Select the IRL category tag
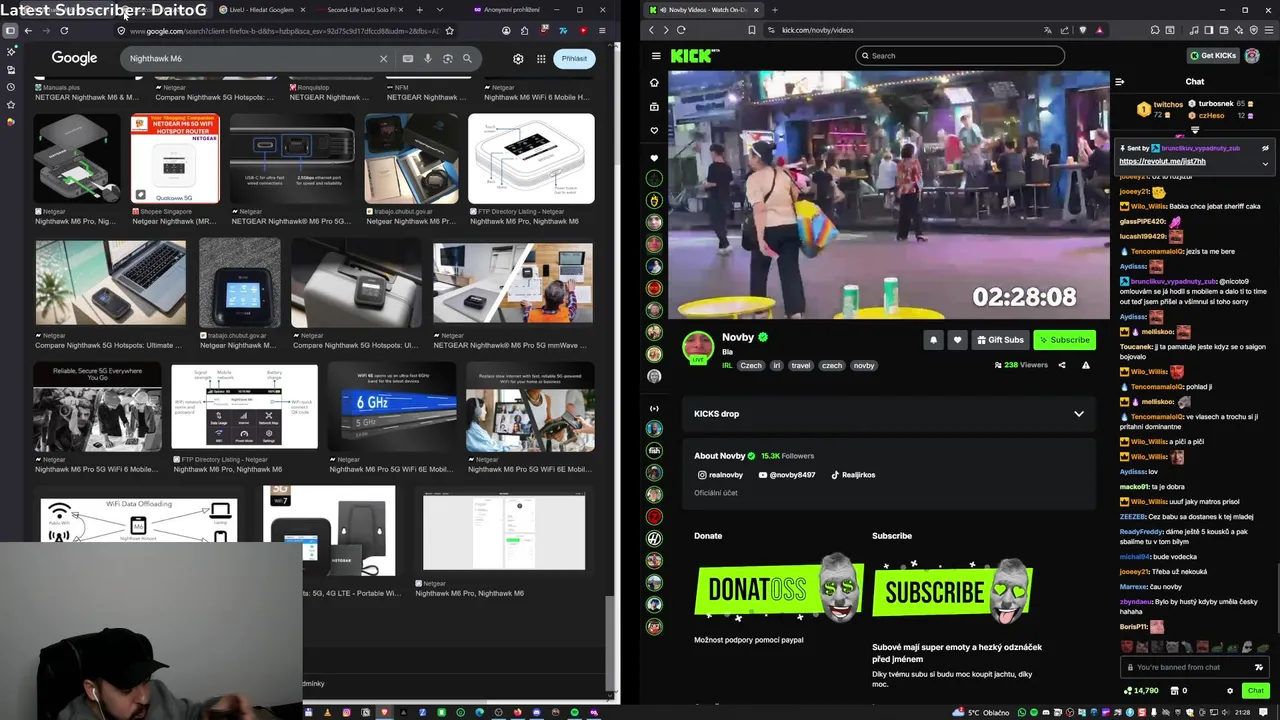 coord(727,366)
